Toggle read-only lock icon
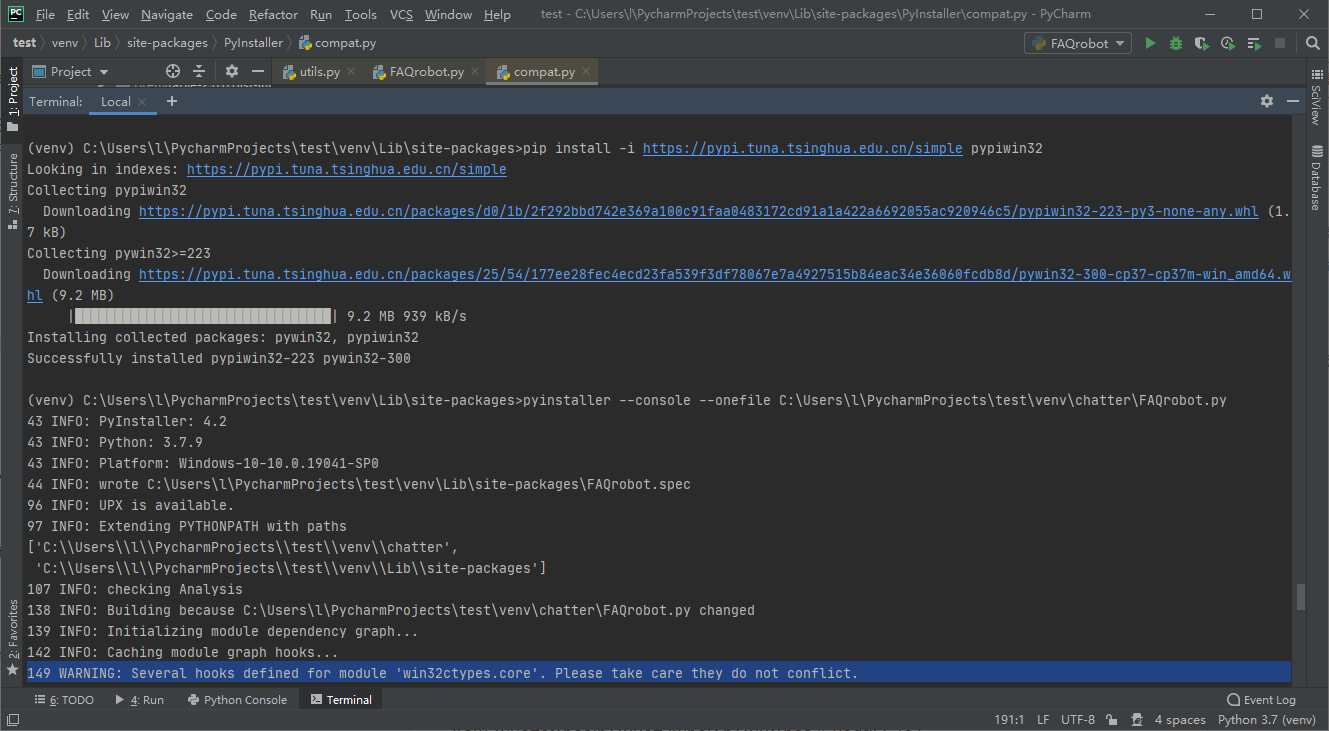The height and width of the screenshot is (731, 1329). click(1112, 720)
